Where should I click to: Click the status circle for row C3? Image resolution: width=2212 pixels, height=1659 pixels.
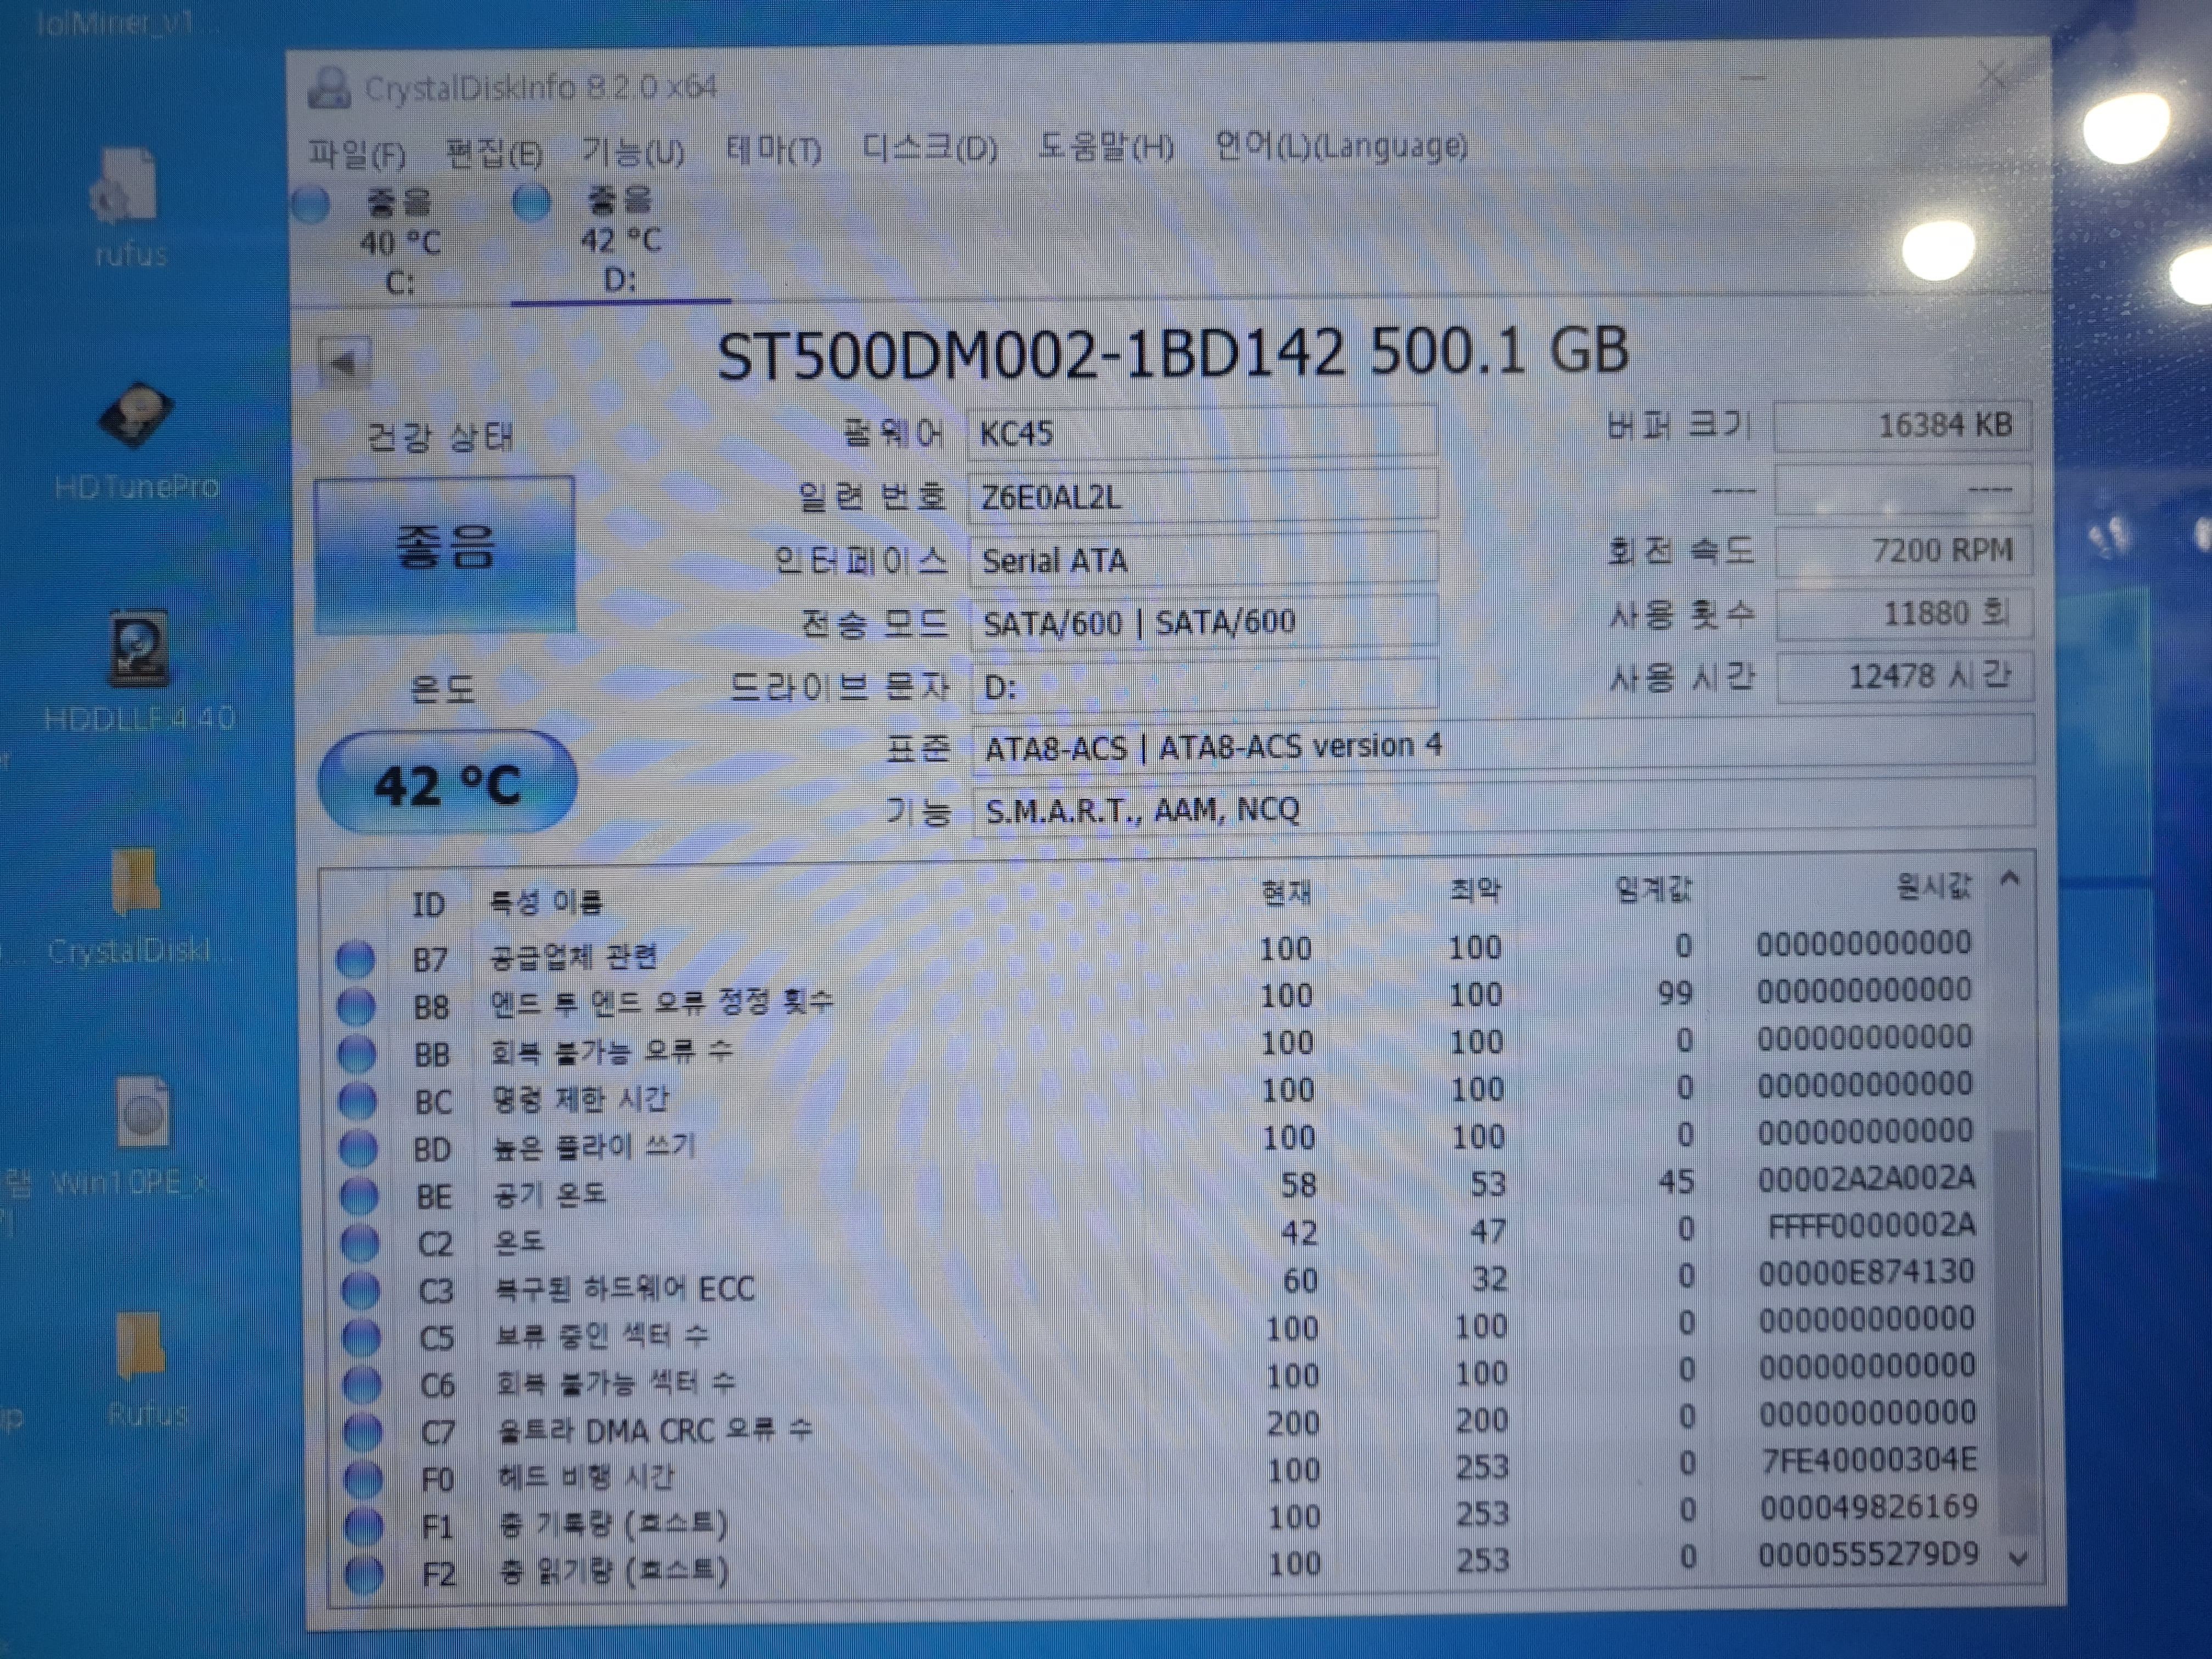tap(360, 1290)
